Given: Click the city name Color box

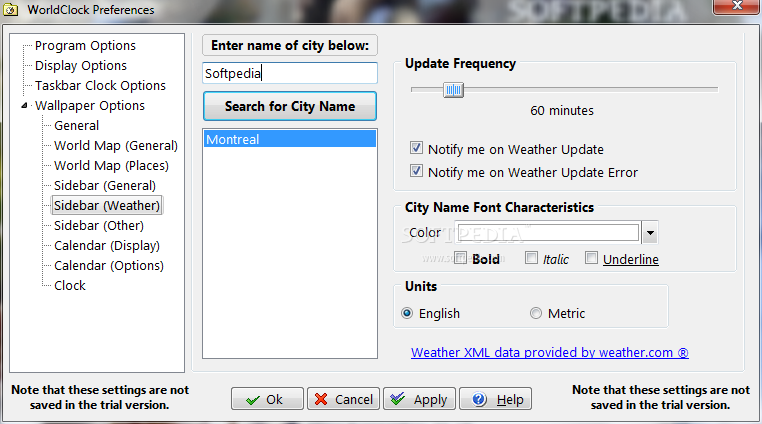Looking at the screenshot, I should click(x=548, y=232).
